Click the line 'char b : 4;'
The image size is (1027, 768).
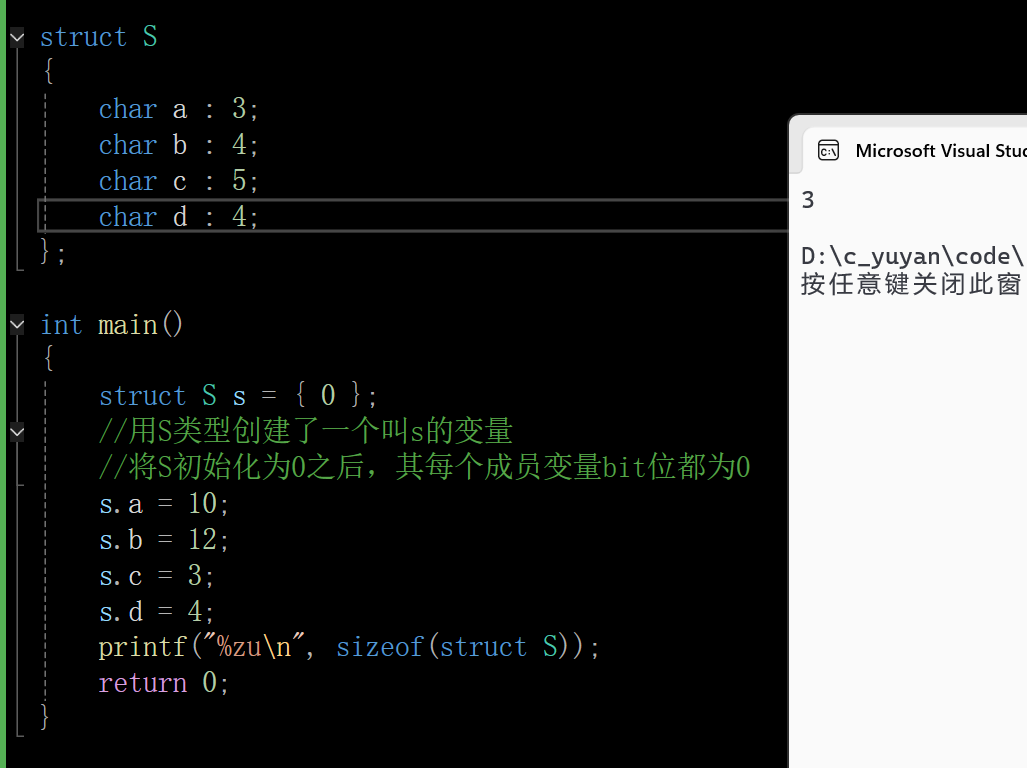[178, 145]
